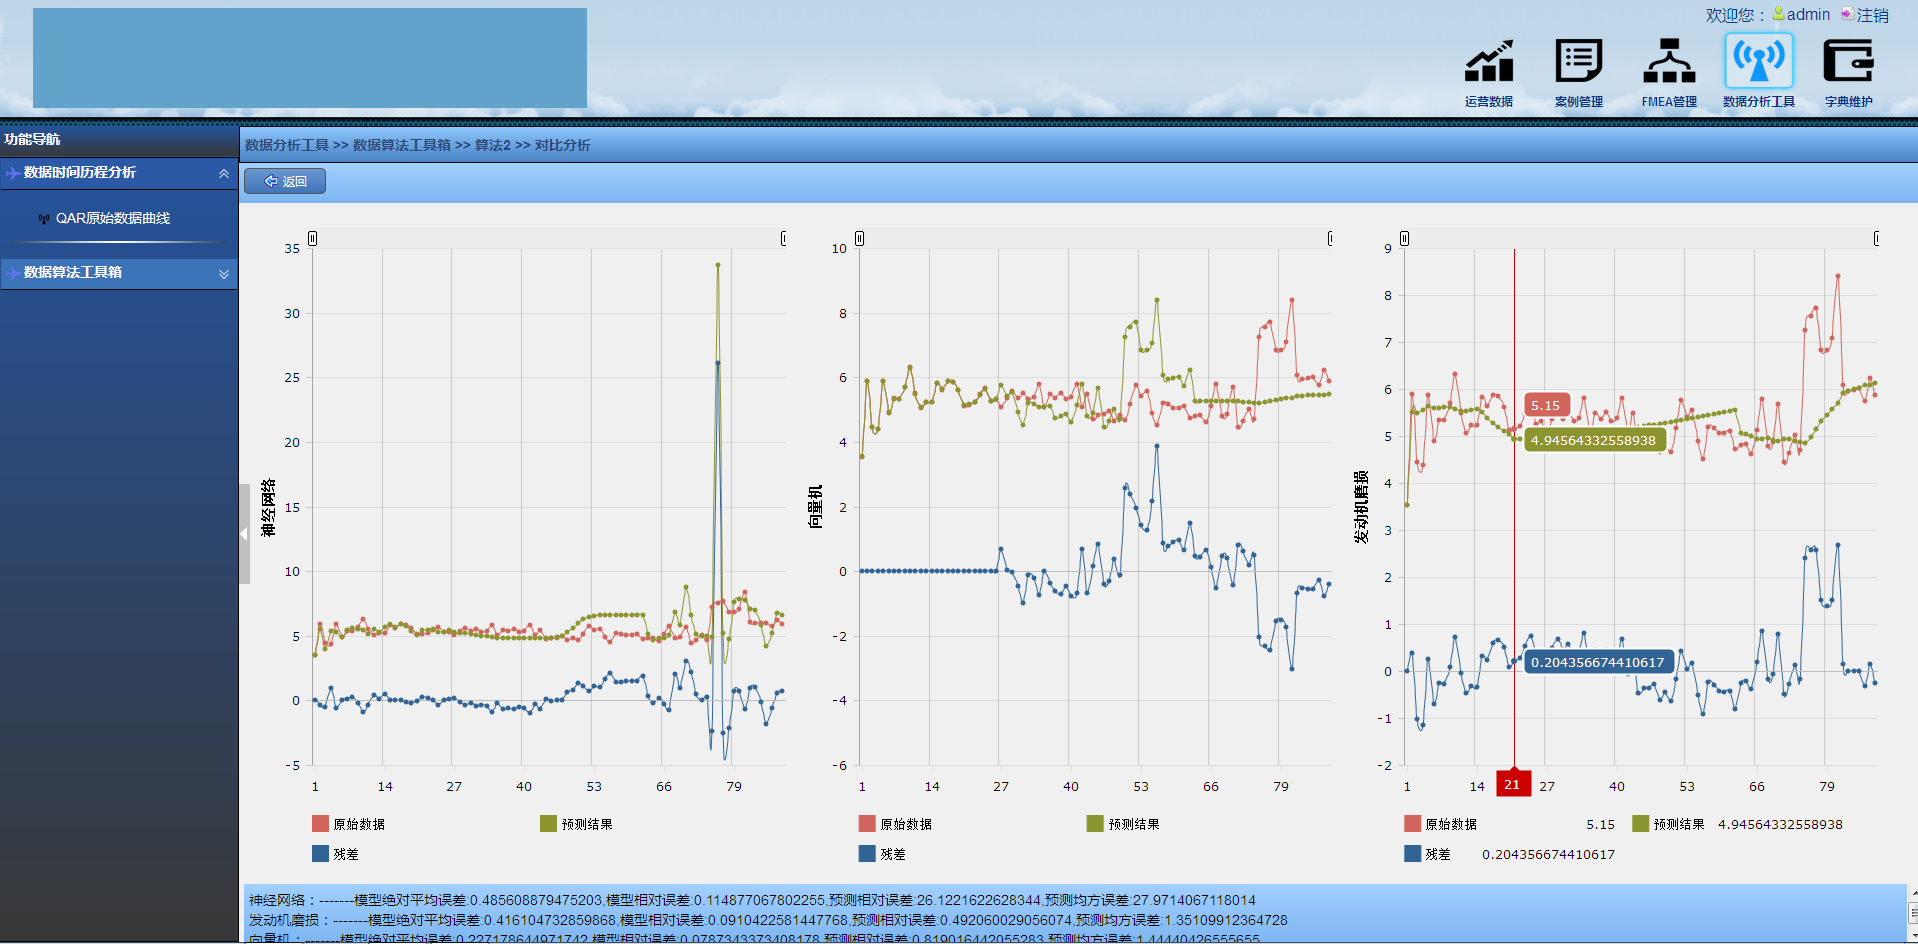
Task: Click 数据分析工具 in the breadcrumb
Action: [x=287, y=145]
